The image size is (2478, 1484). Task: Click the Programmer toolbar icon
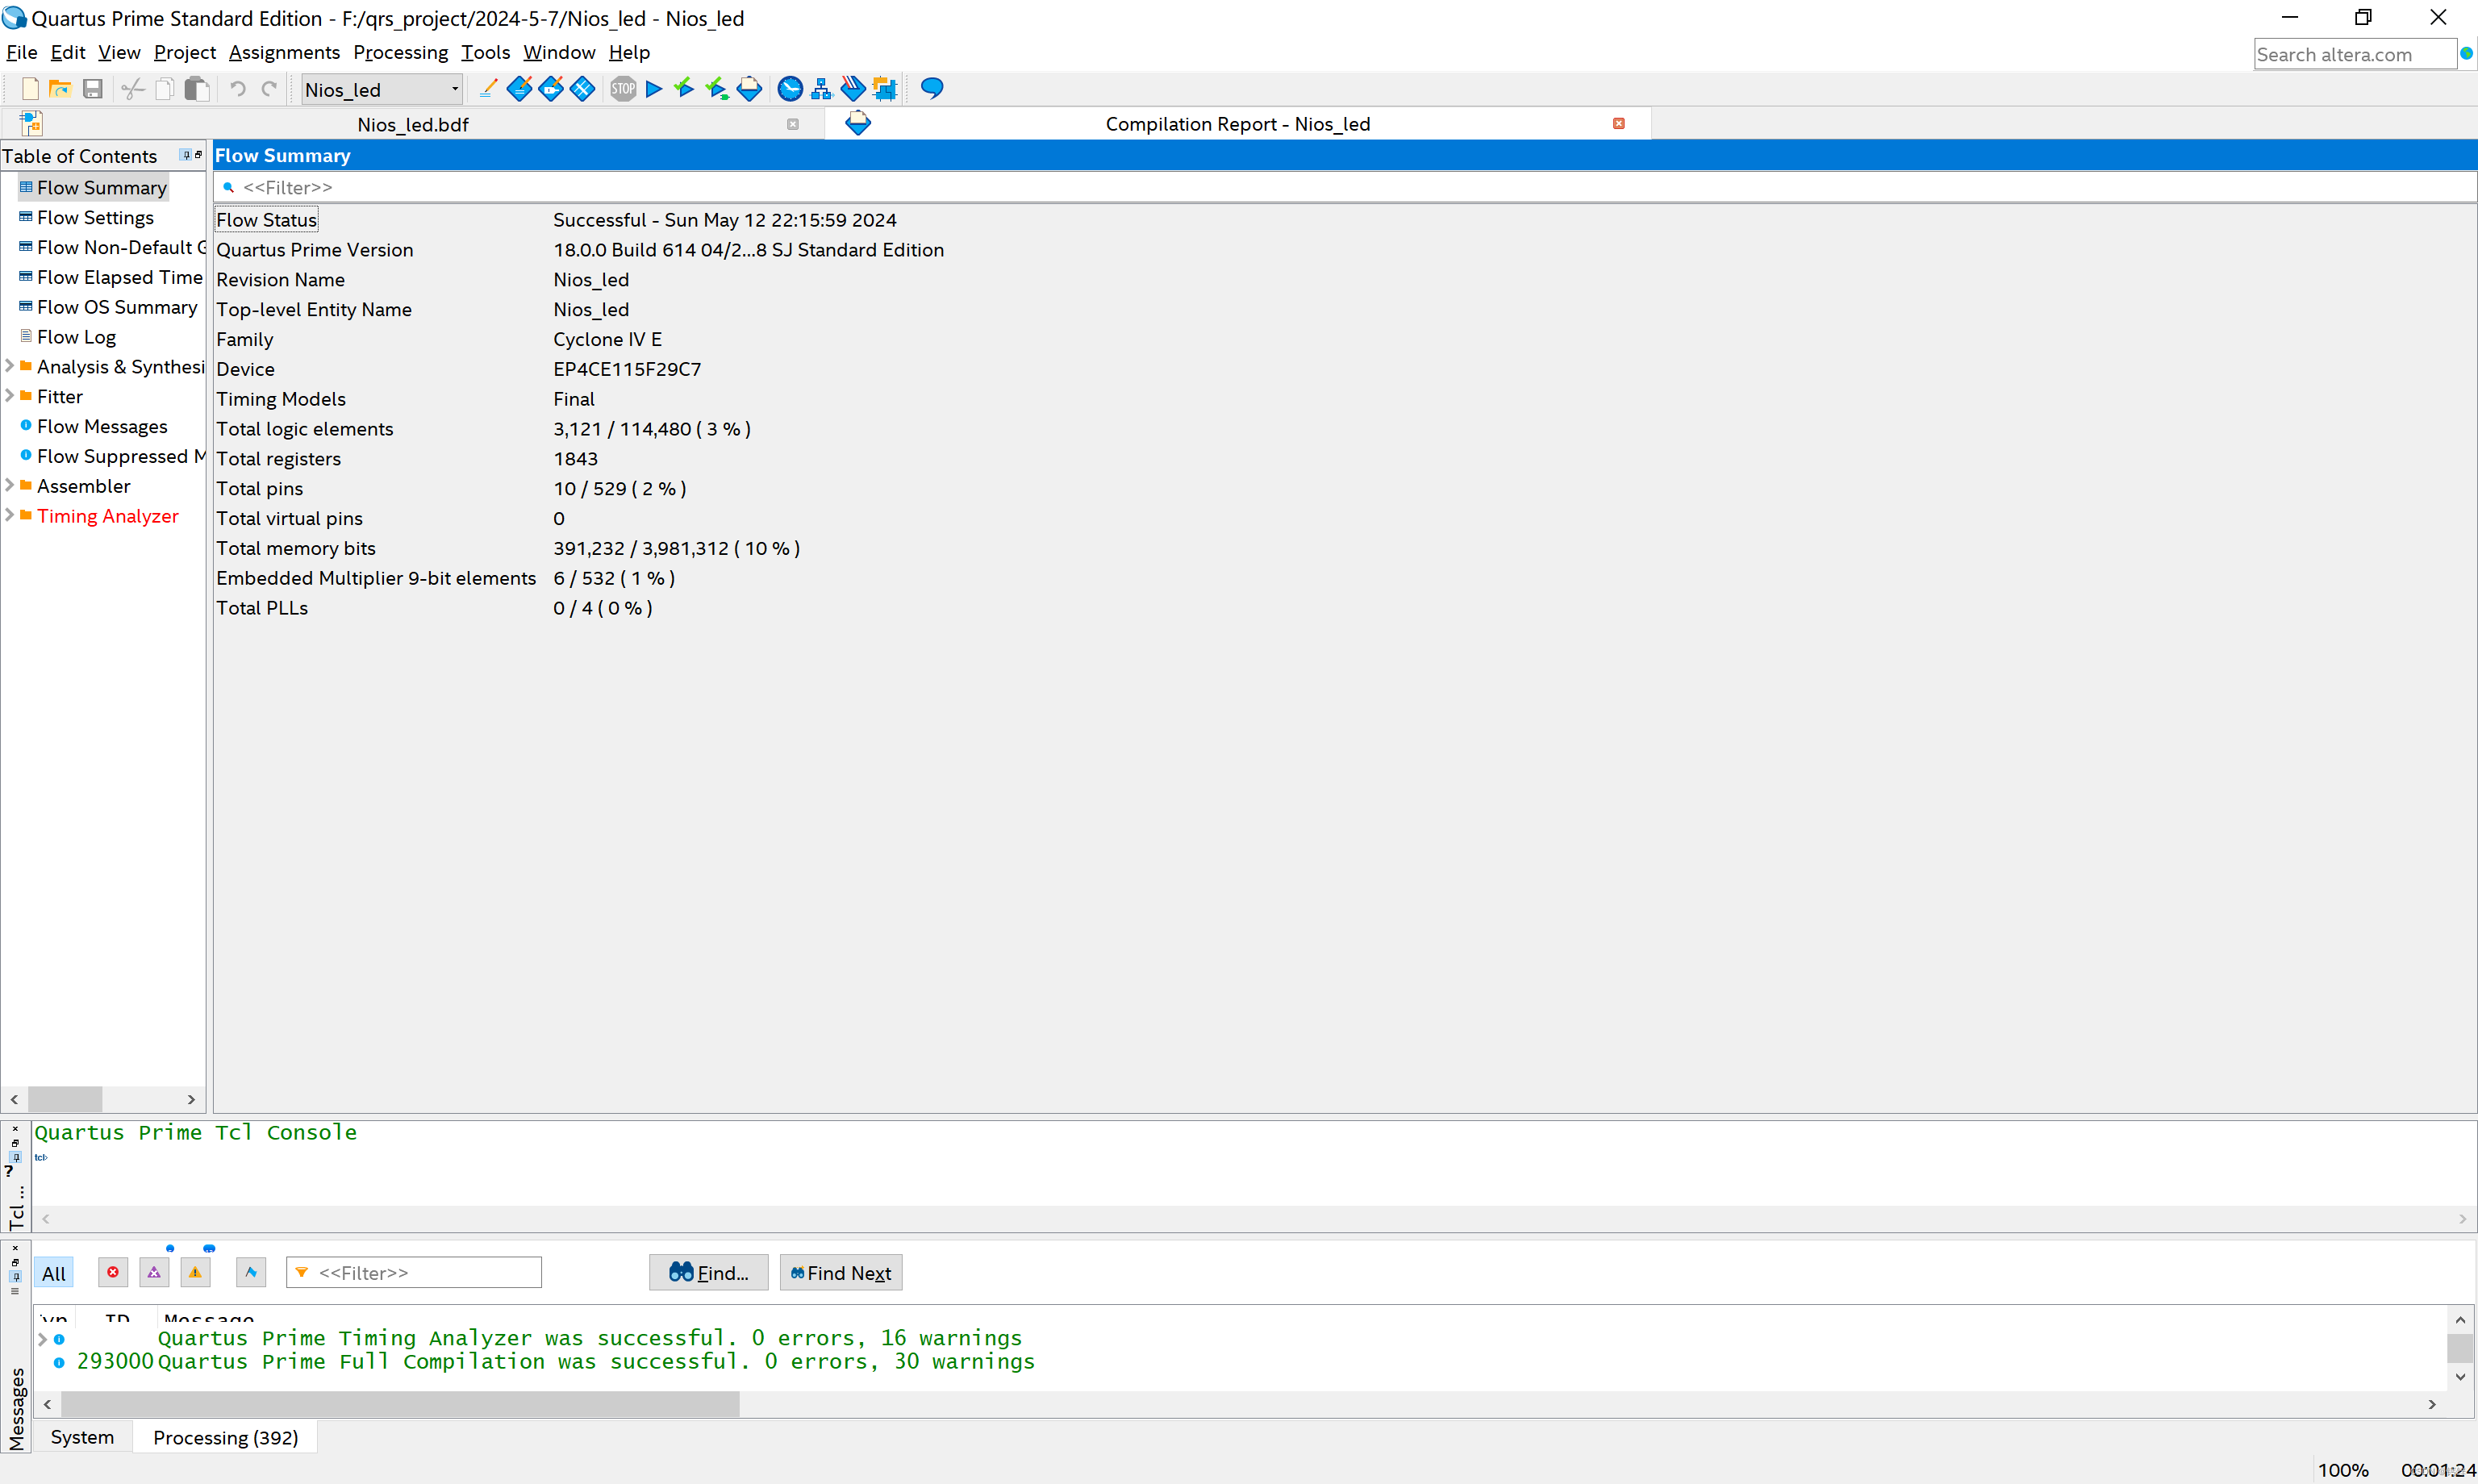pyautogui.click(x=853, y=89)
